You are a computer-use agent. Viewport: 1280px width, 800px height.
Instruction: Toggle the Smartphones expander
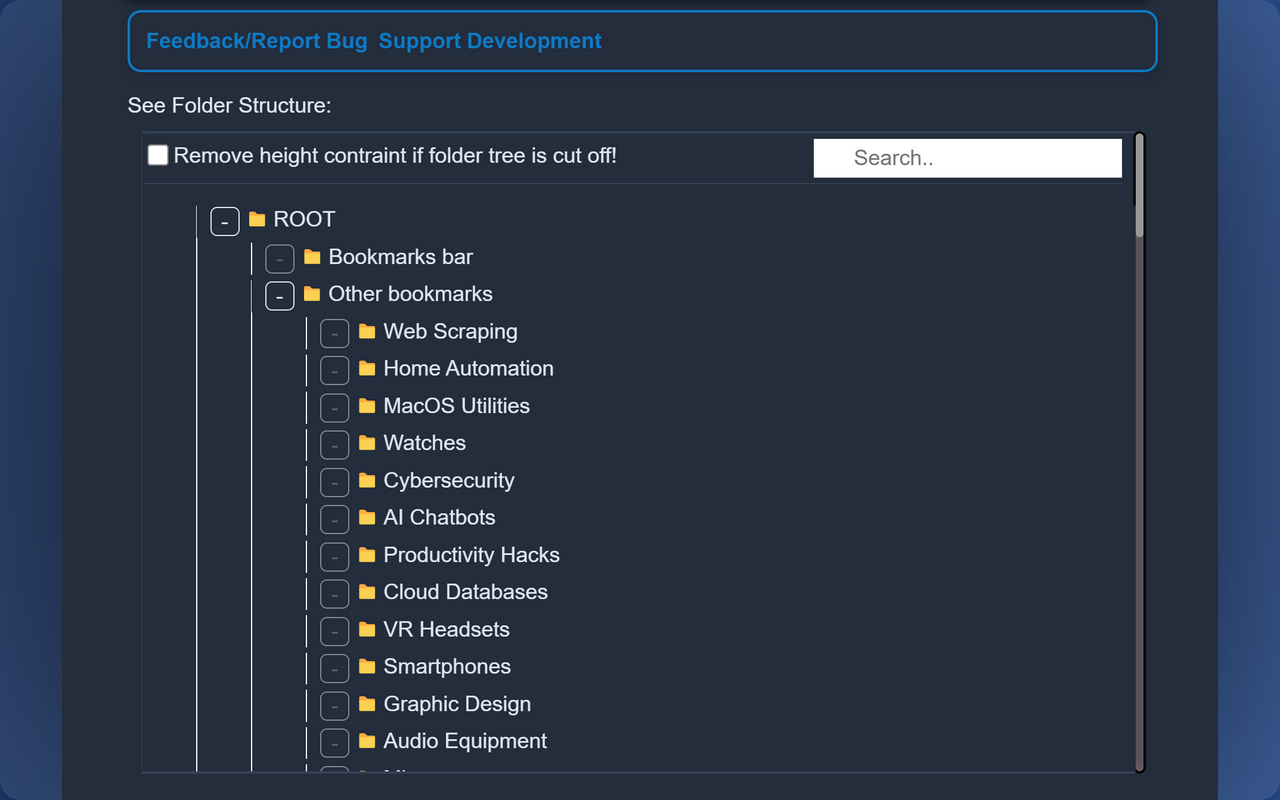(335, 668)
